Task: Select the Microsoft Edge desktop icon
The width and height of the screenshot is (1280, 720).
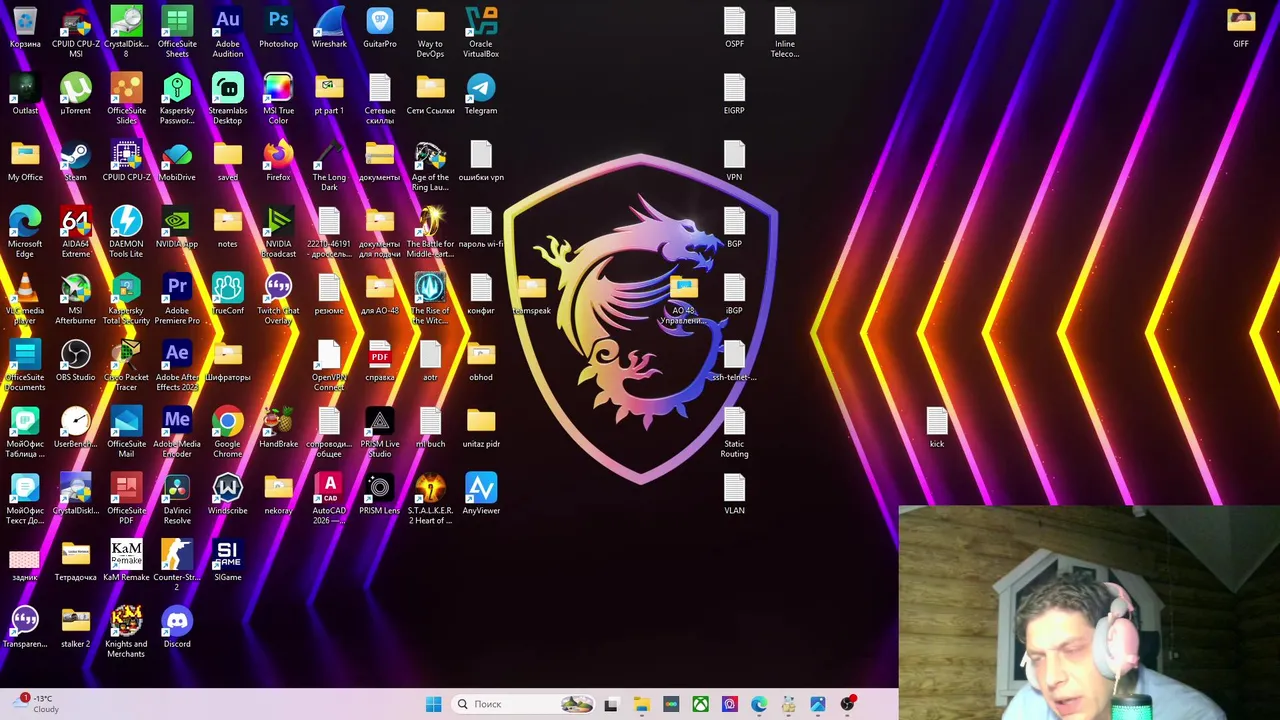Action: pyautogui.click(x=25, y=231)
